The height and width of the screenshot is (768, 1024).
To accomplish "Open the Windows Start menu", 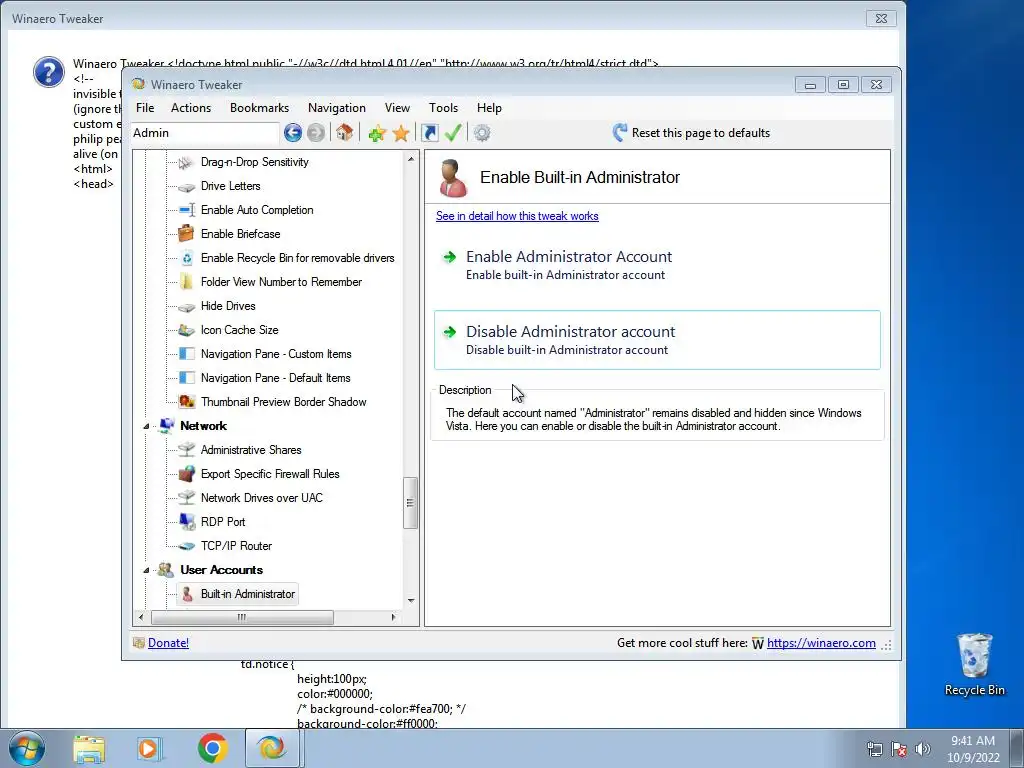I will tap(27, 748).
